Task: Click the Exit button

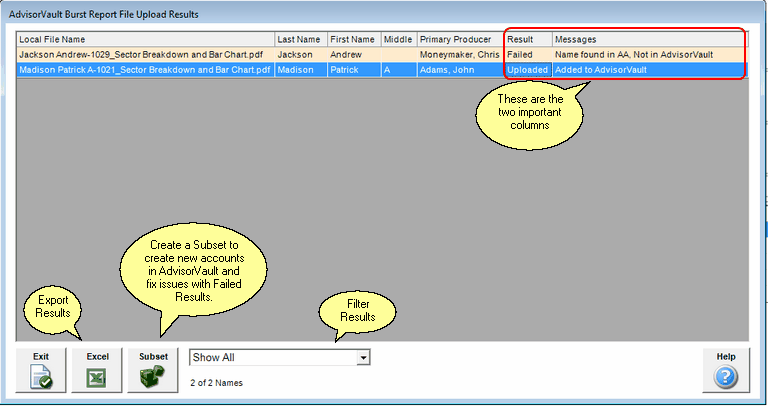Action: [x=41, y=370]
